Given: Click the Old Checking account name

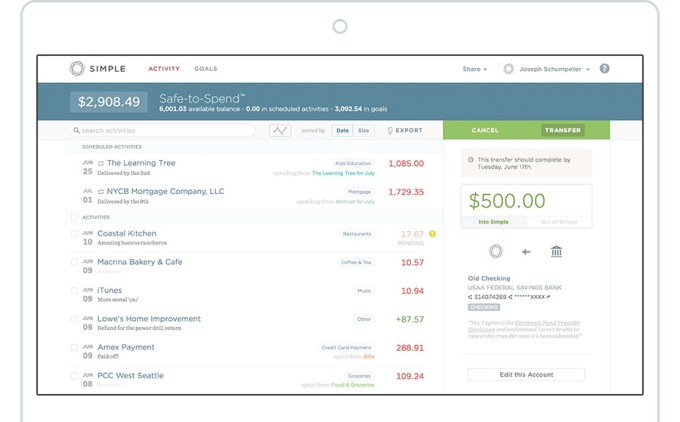Looking at the screenshot, I should (489, 278).
